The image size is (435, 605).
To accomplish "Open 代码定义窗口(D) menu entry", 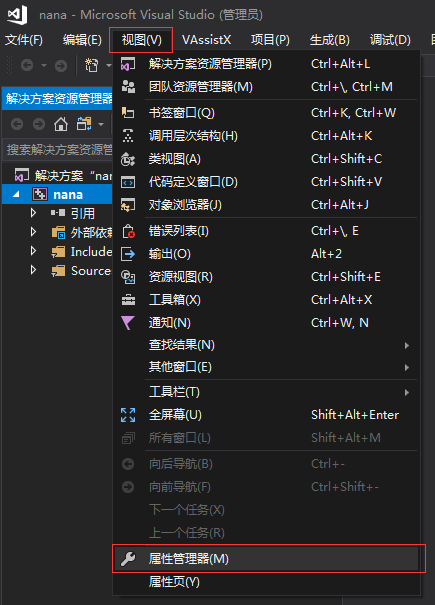I will click(266, 182).
